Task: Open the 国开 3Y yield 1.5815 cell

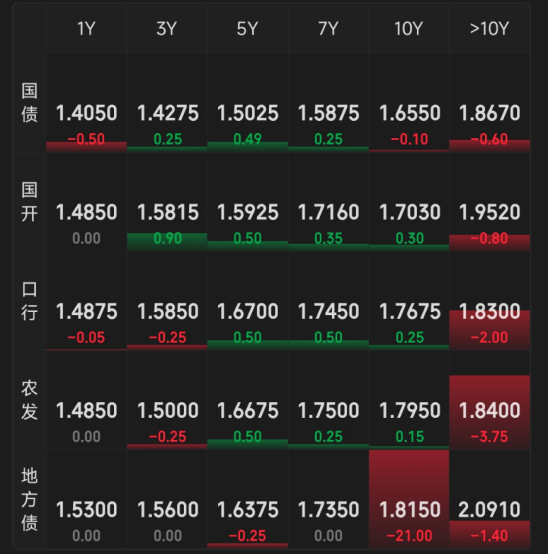Action: [x=167, y=202]
